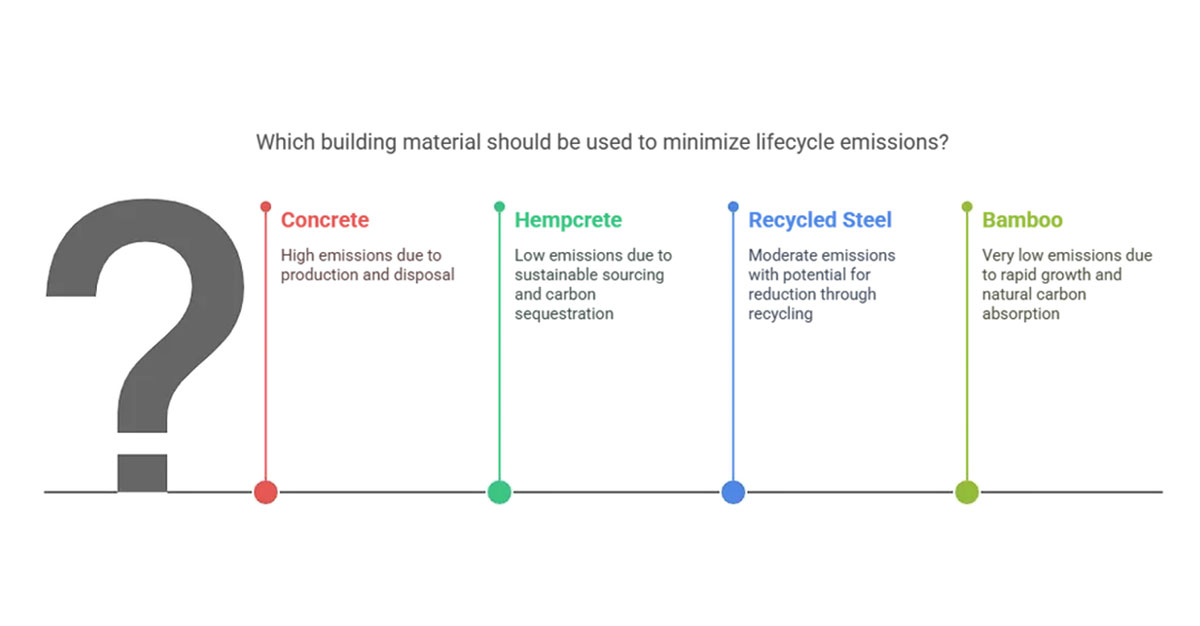Click the small green pin top above Hempcrete
The width and height of the screenshot is (1200, 626).
tap(499, 207)
